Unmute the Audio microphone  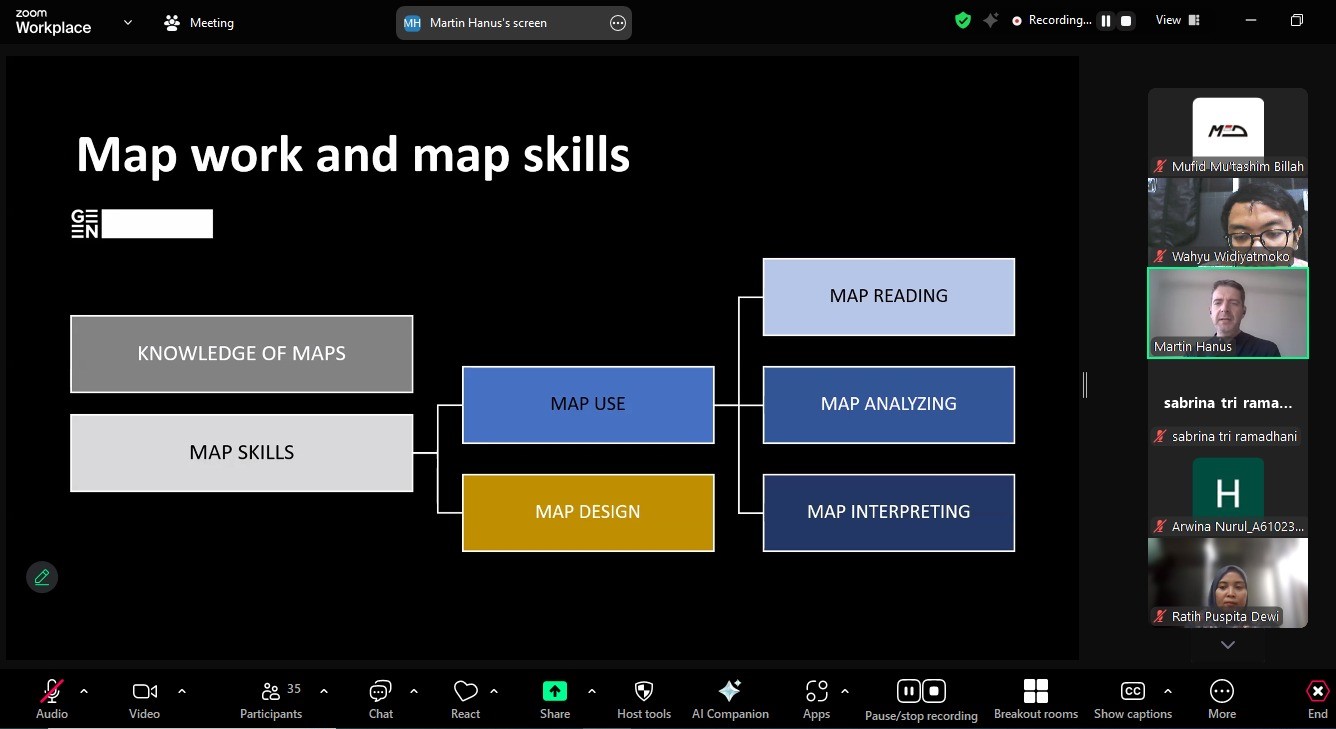click(x=52, y=699)
